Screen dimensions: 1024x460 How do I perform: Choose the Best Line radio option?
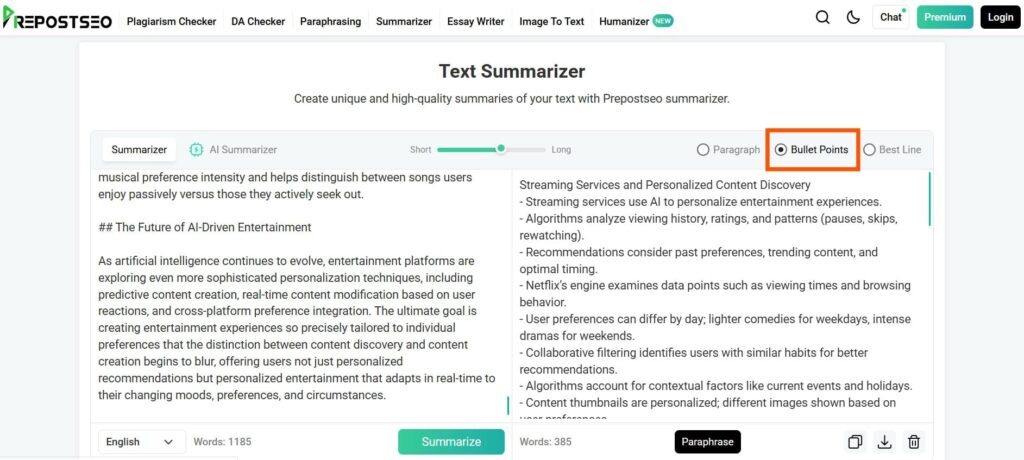tap(869, 150)
